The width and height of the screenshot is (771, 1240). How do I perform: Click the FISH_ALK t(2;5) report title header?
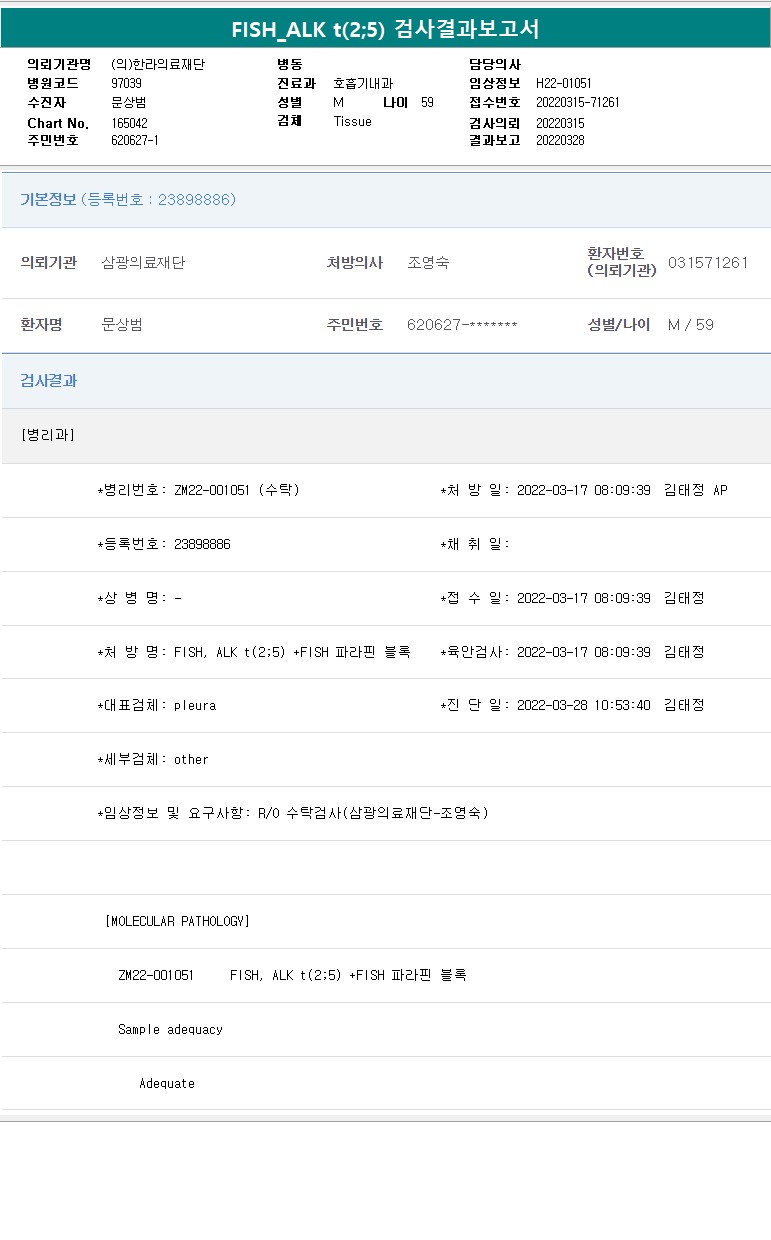click(385, 29)
